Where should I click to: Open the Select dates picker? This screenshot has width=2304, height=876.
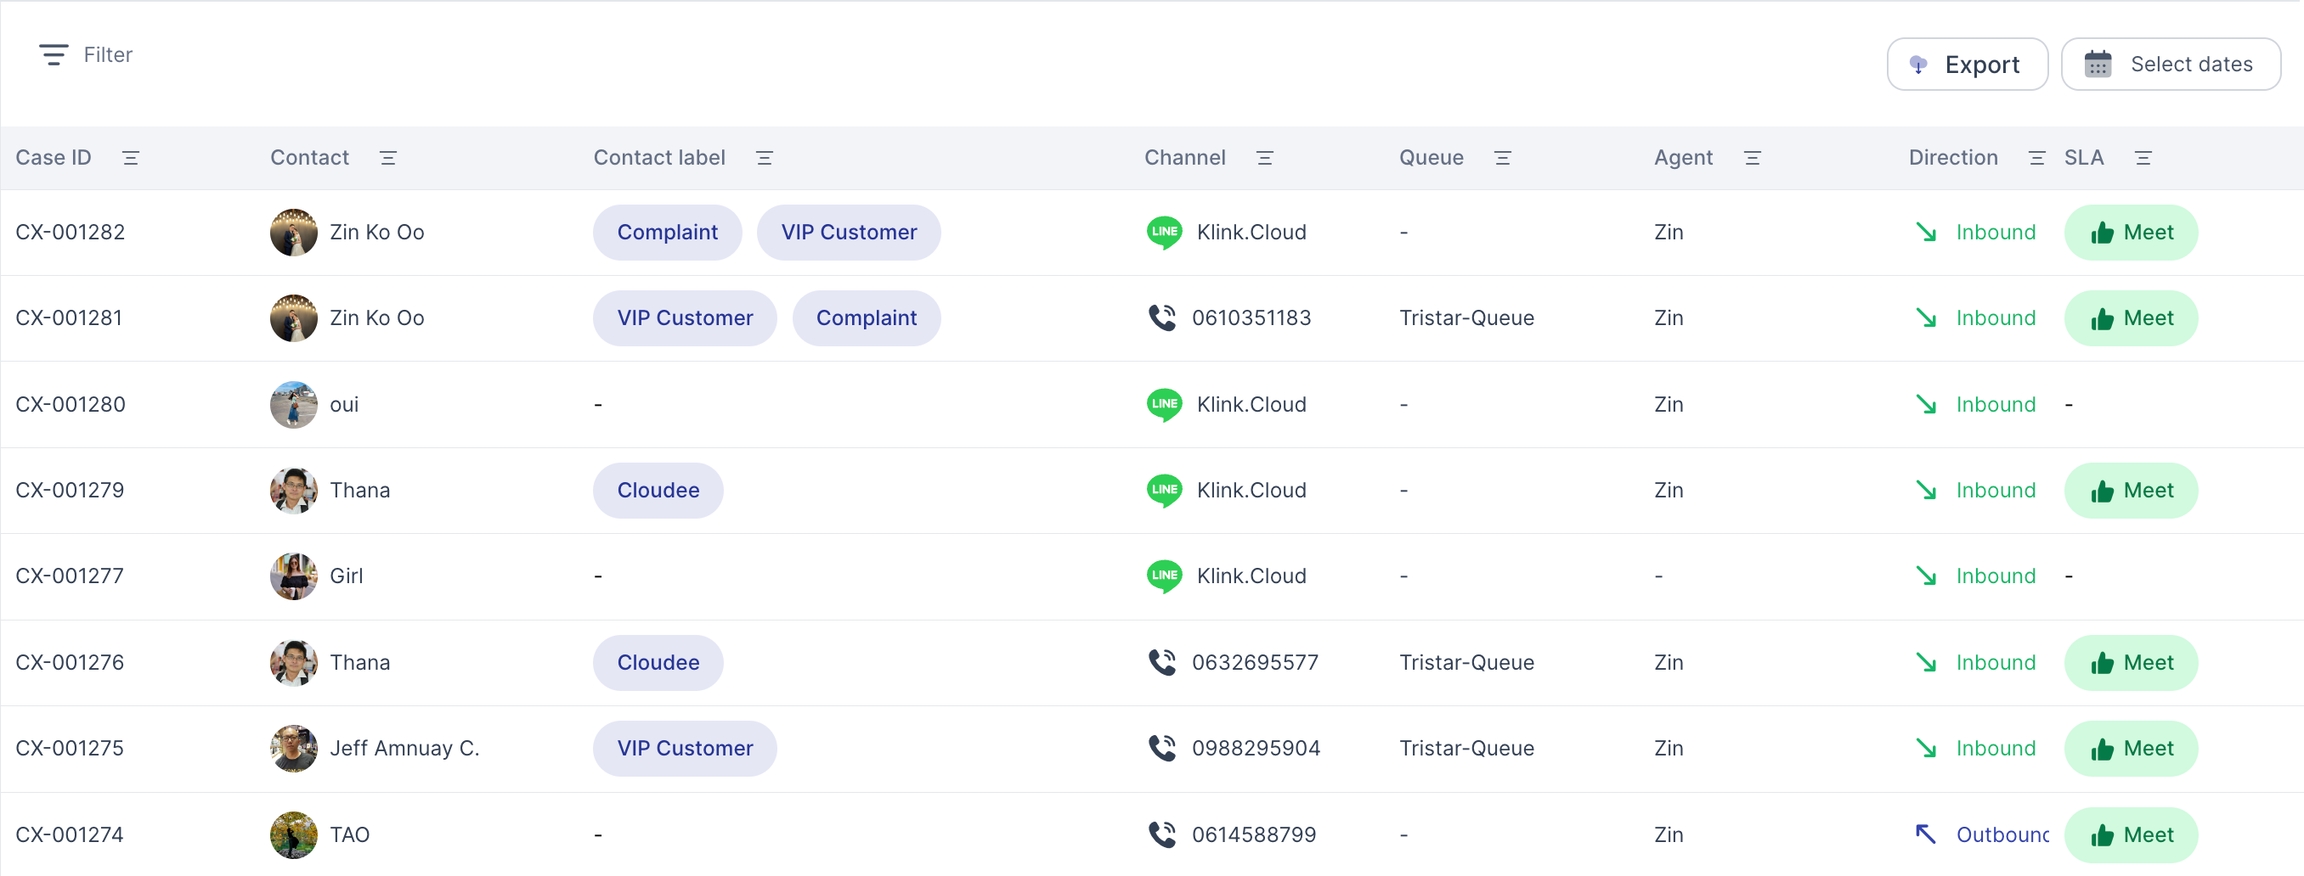[2170, 65]
